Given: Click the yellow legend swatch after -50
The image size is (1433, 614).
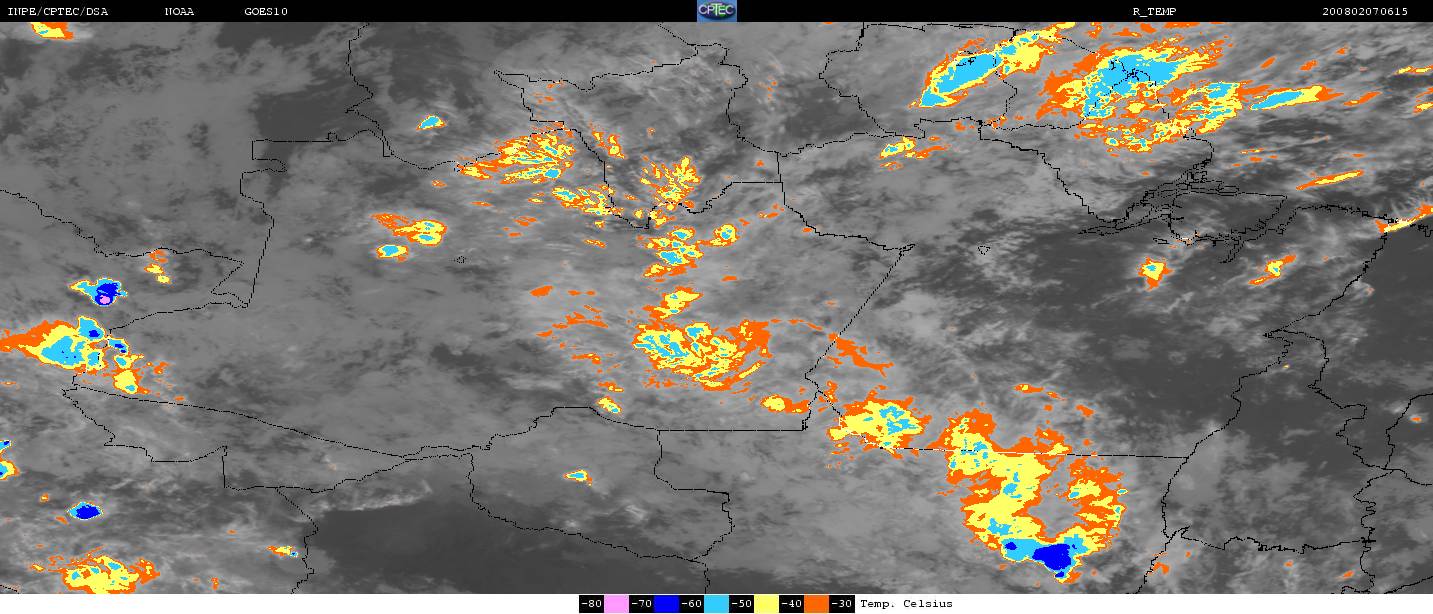Looking at the screenshot, I should [766, 604].
